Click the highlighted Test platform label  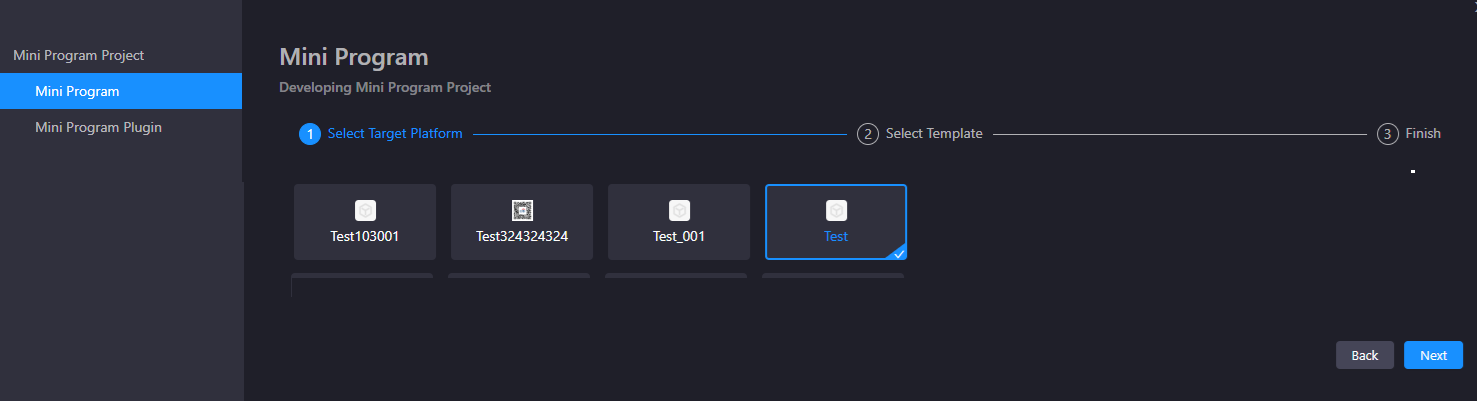[x=836, y=237]
